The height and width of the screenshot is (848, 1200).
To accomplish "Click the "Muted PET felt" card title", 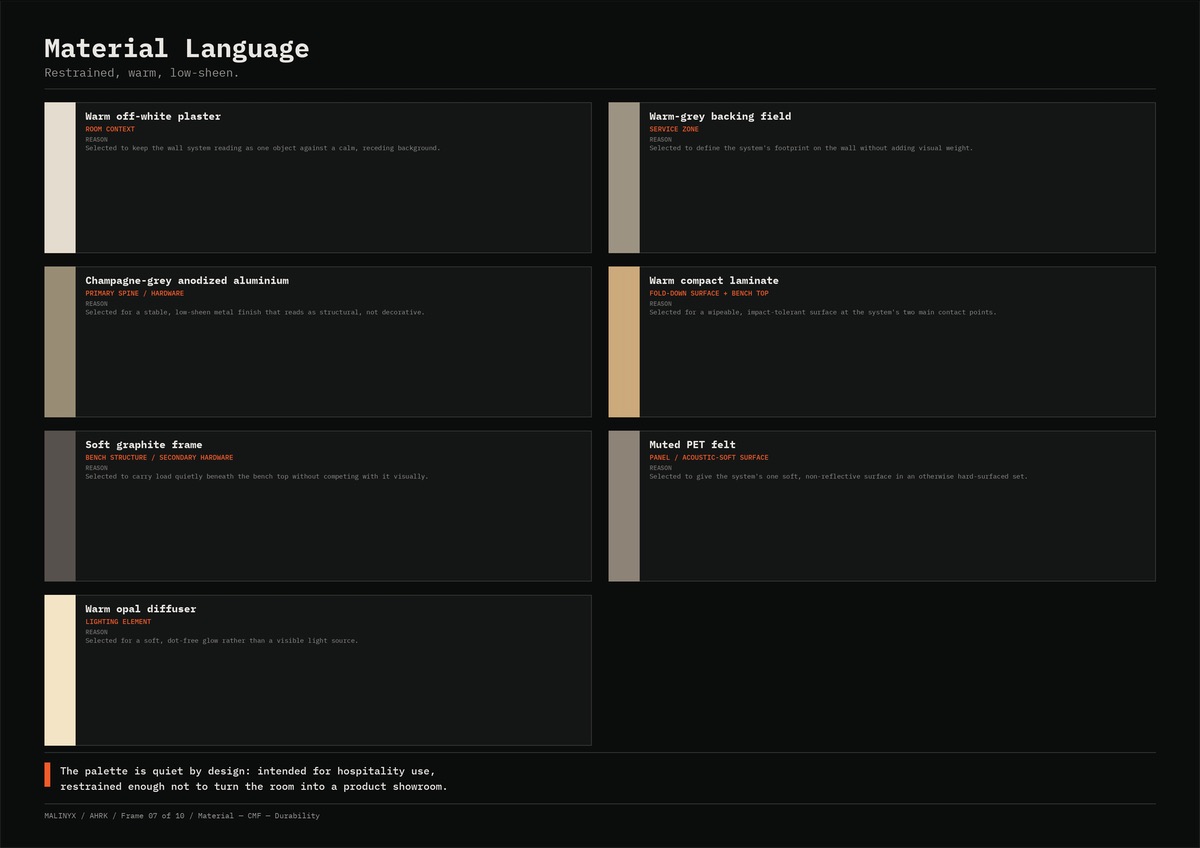I will [693, 444].
